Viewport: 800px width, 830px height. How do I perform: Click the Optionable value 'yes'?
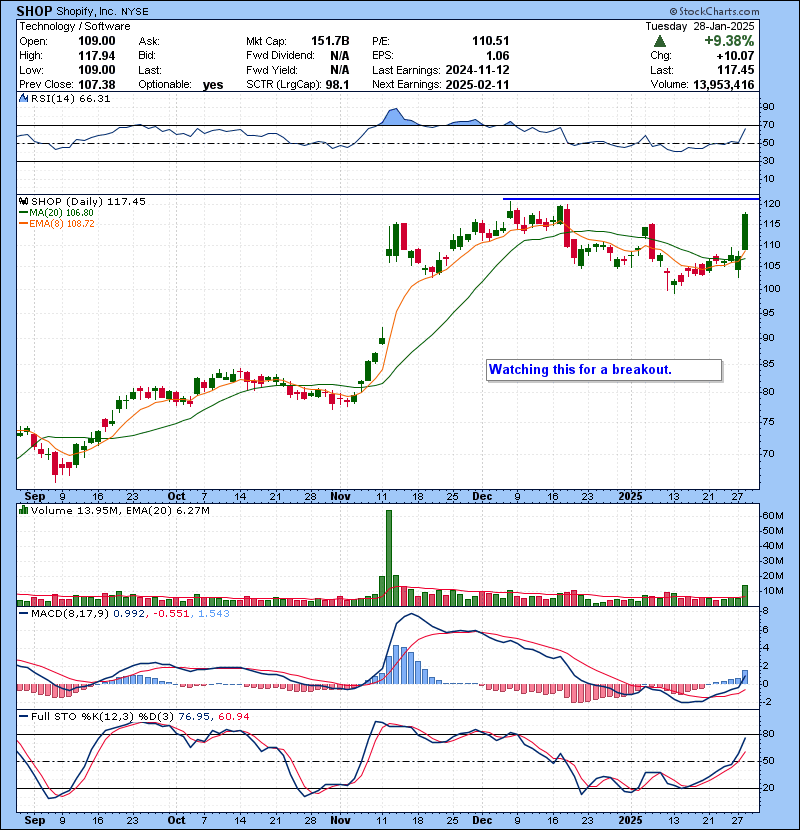pos(213,85)
